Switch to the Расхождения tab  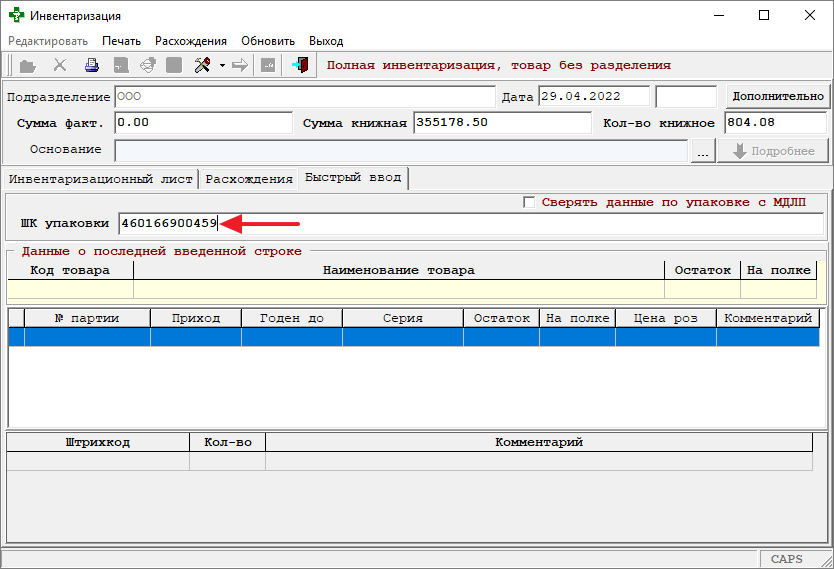coord(248,179)
